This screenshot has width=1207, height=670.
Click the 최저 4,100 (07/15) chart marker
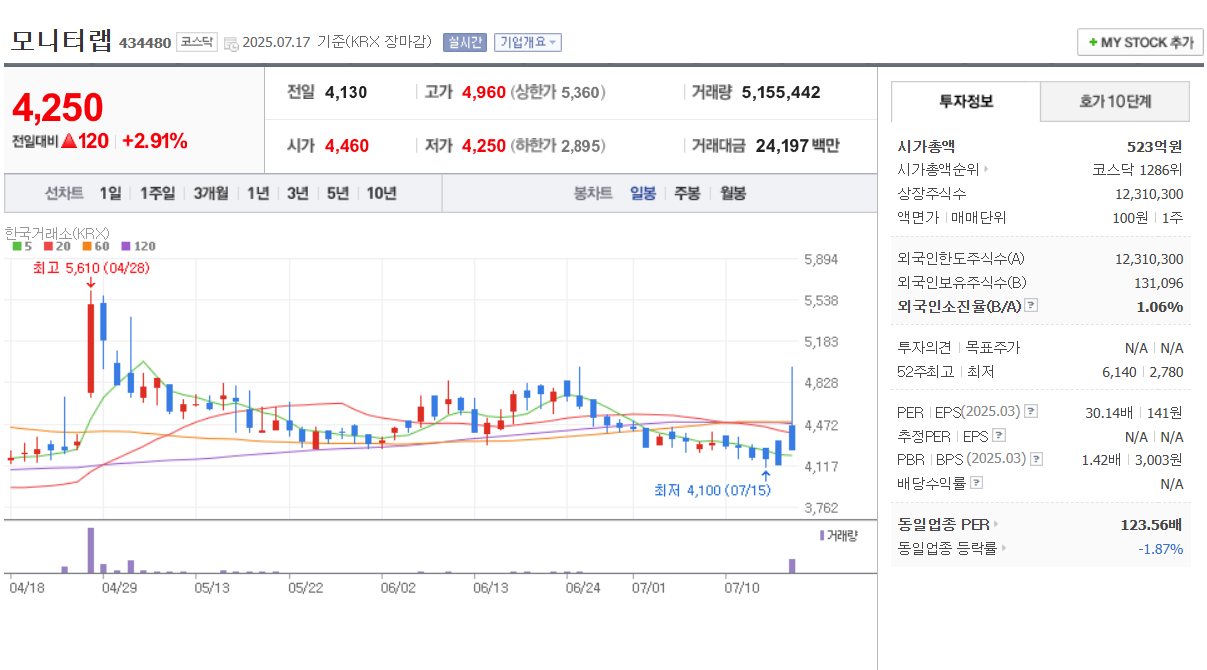pos(712,490)
